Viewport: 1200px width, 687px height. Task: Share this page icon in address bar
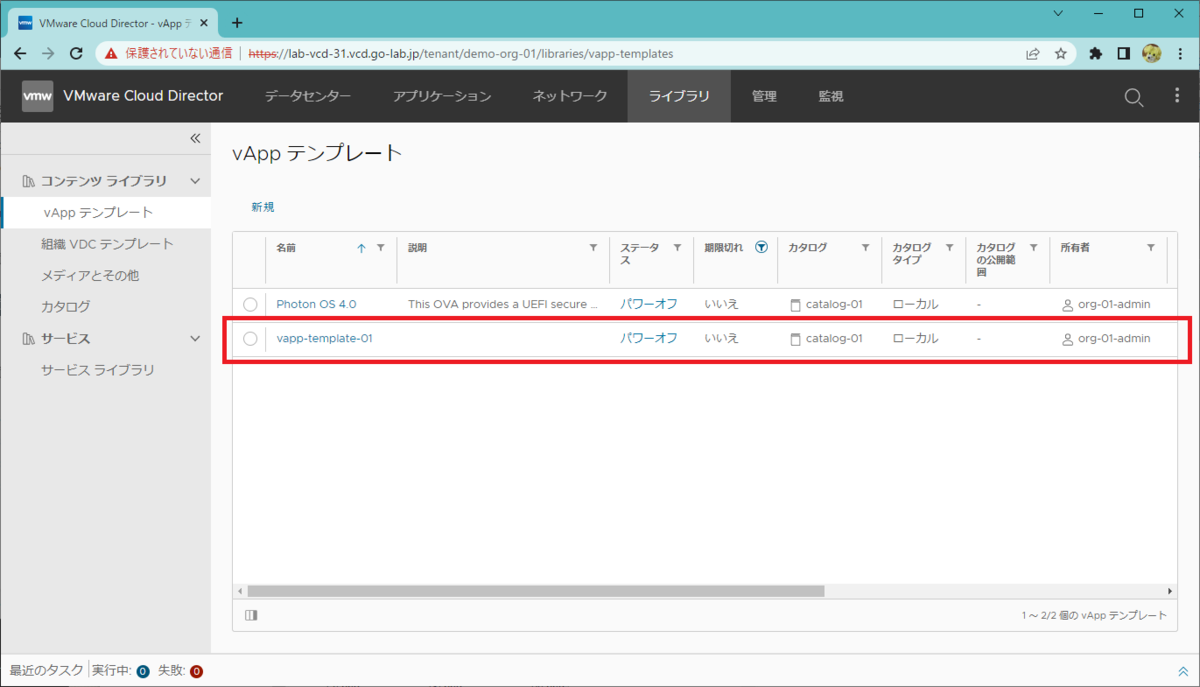[x=1032, y=53]
